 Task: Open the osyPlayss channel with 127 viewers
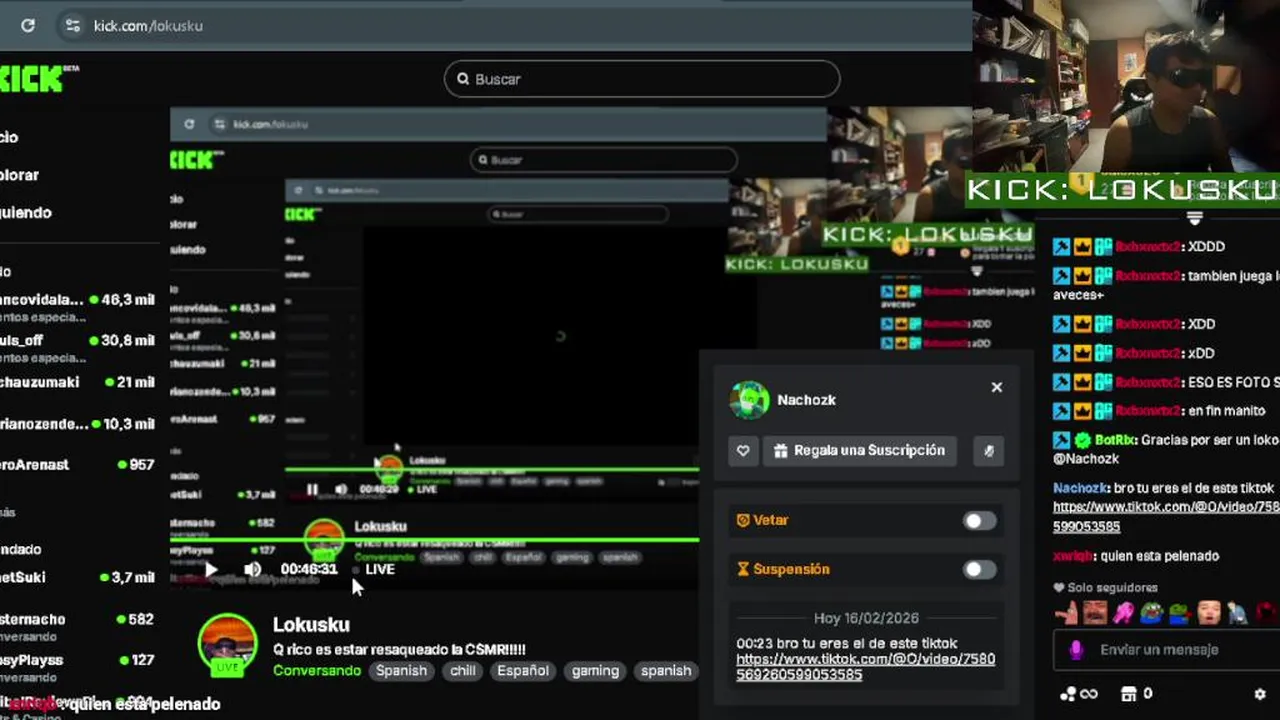77,666
